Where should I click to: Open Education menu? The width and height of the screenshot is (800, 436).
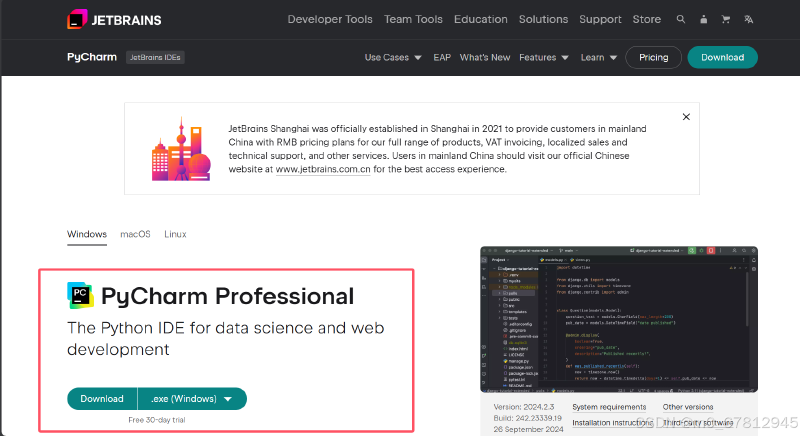pos(481,19)
